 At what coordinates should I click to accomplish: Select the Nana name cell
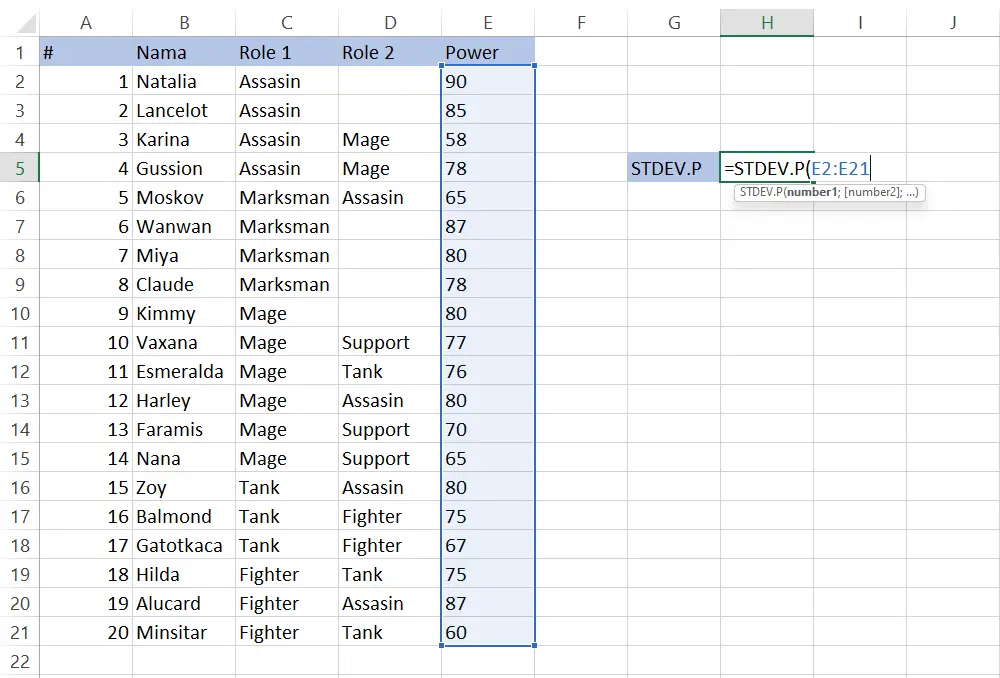(184, 459)
